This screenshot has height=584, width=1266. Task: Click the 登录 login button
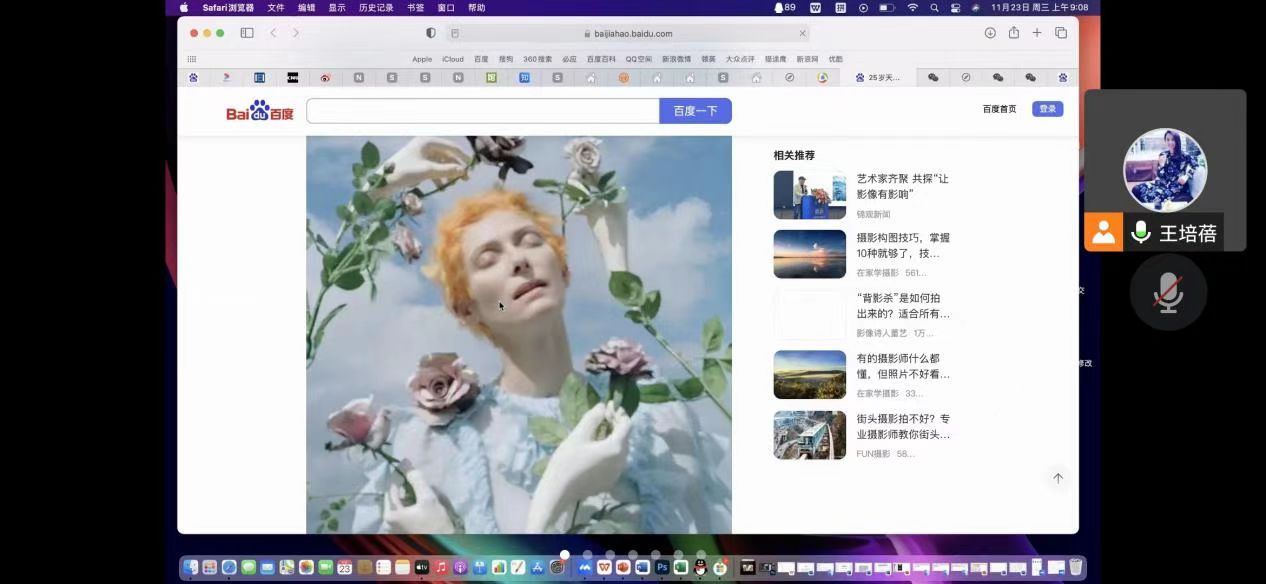(x=1047, y=109)
